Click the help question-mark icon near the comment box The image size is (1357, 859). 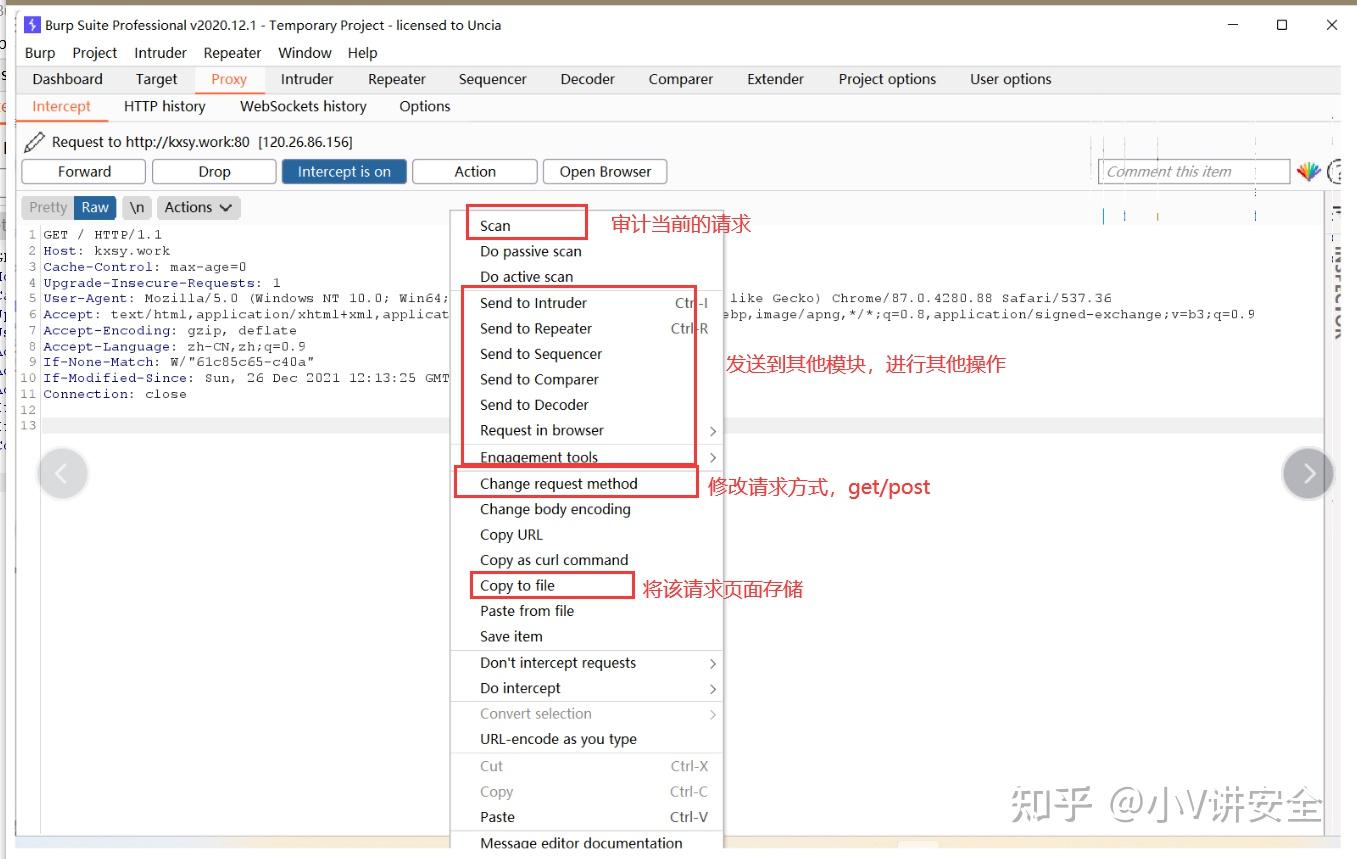pyautogui.click(x=1340, y=171)
